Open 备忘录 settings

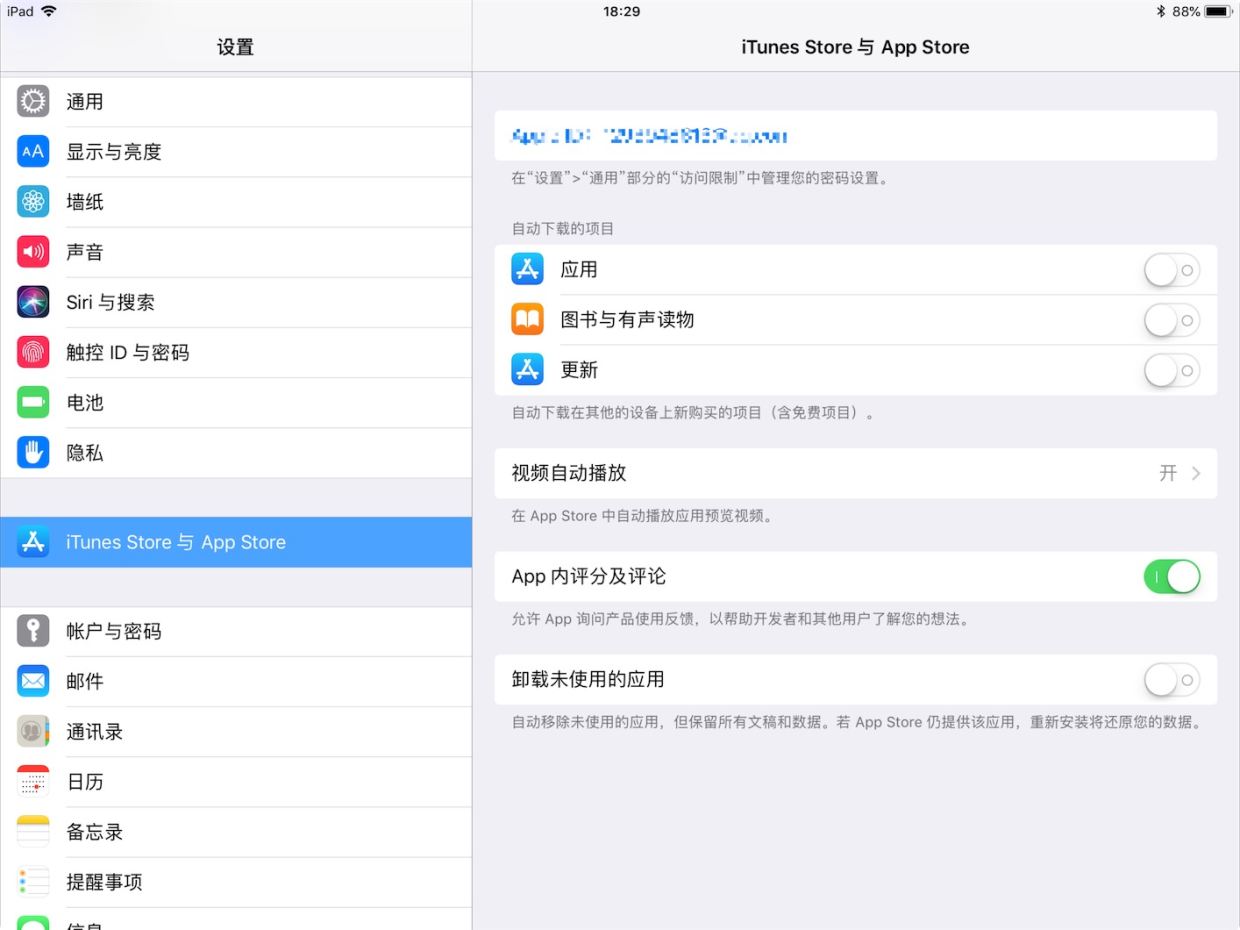coord(236,831)
